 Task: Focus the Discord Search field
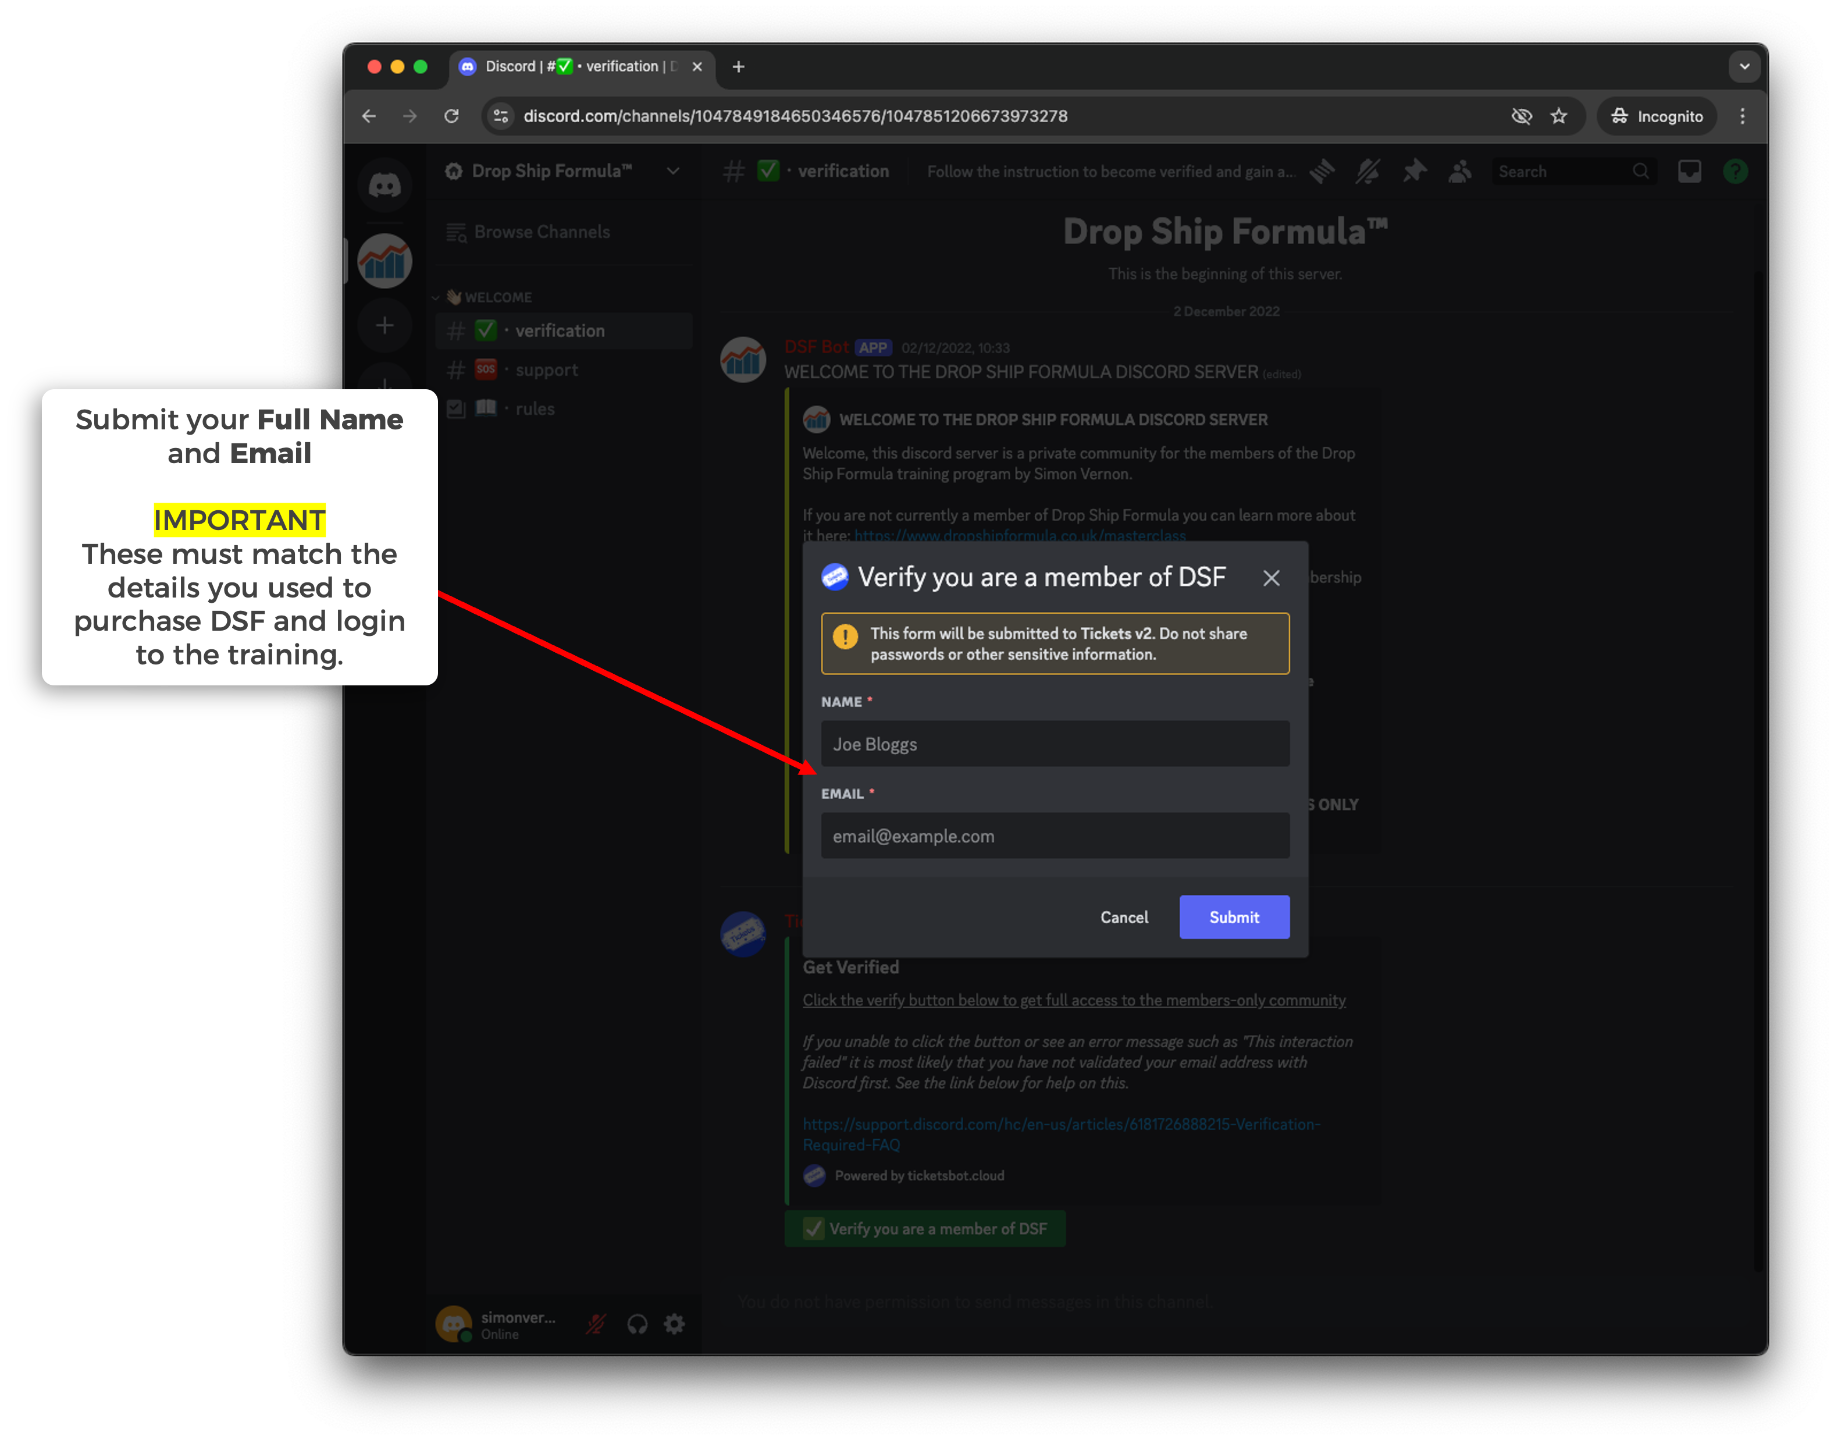(x=1573, y=172)
